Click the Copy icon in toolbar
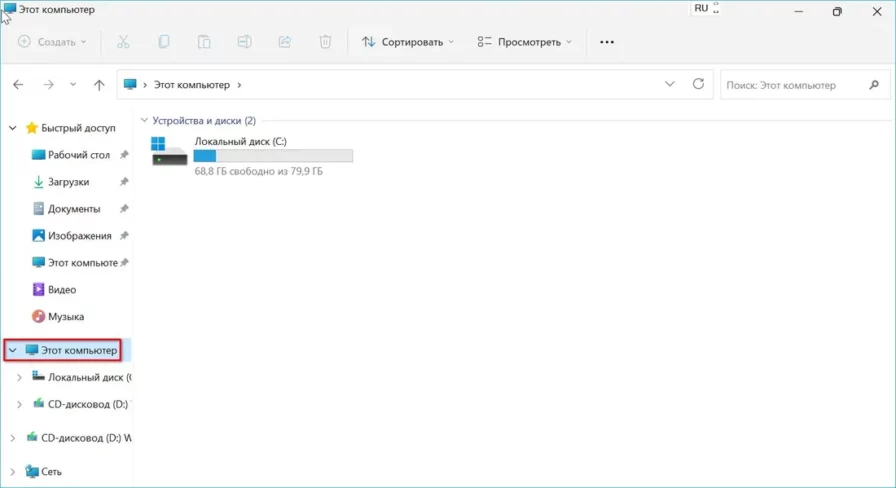896x488 pixels. 163,42
